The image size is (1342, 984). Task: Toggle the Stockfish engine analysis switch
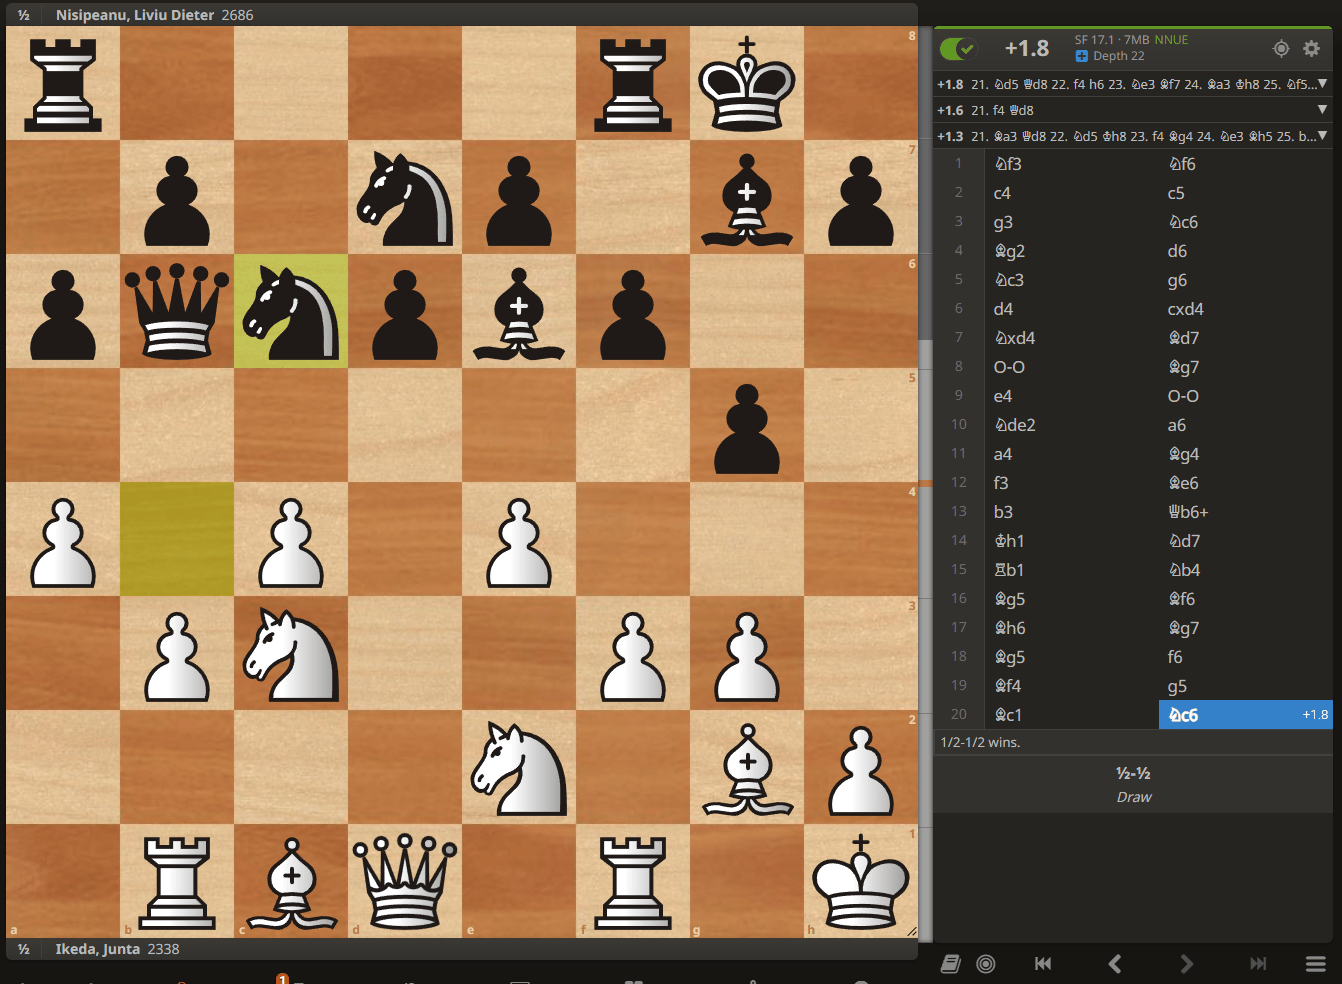958,48
